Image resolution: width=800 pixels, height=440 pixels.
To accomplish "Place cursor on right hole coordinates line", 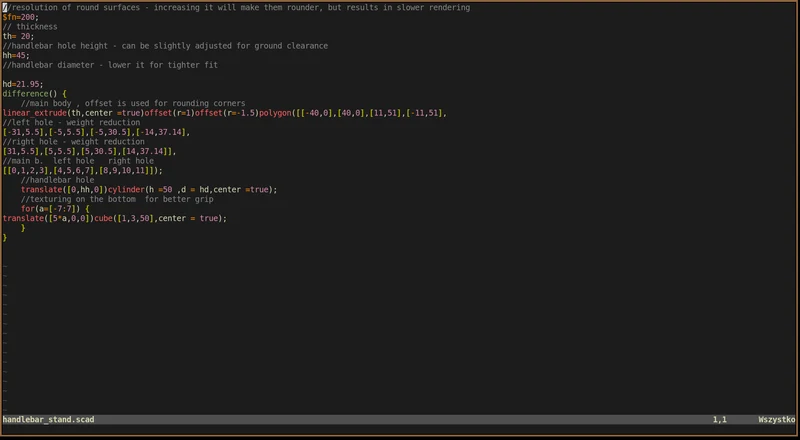I will pos(89,152).
